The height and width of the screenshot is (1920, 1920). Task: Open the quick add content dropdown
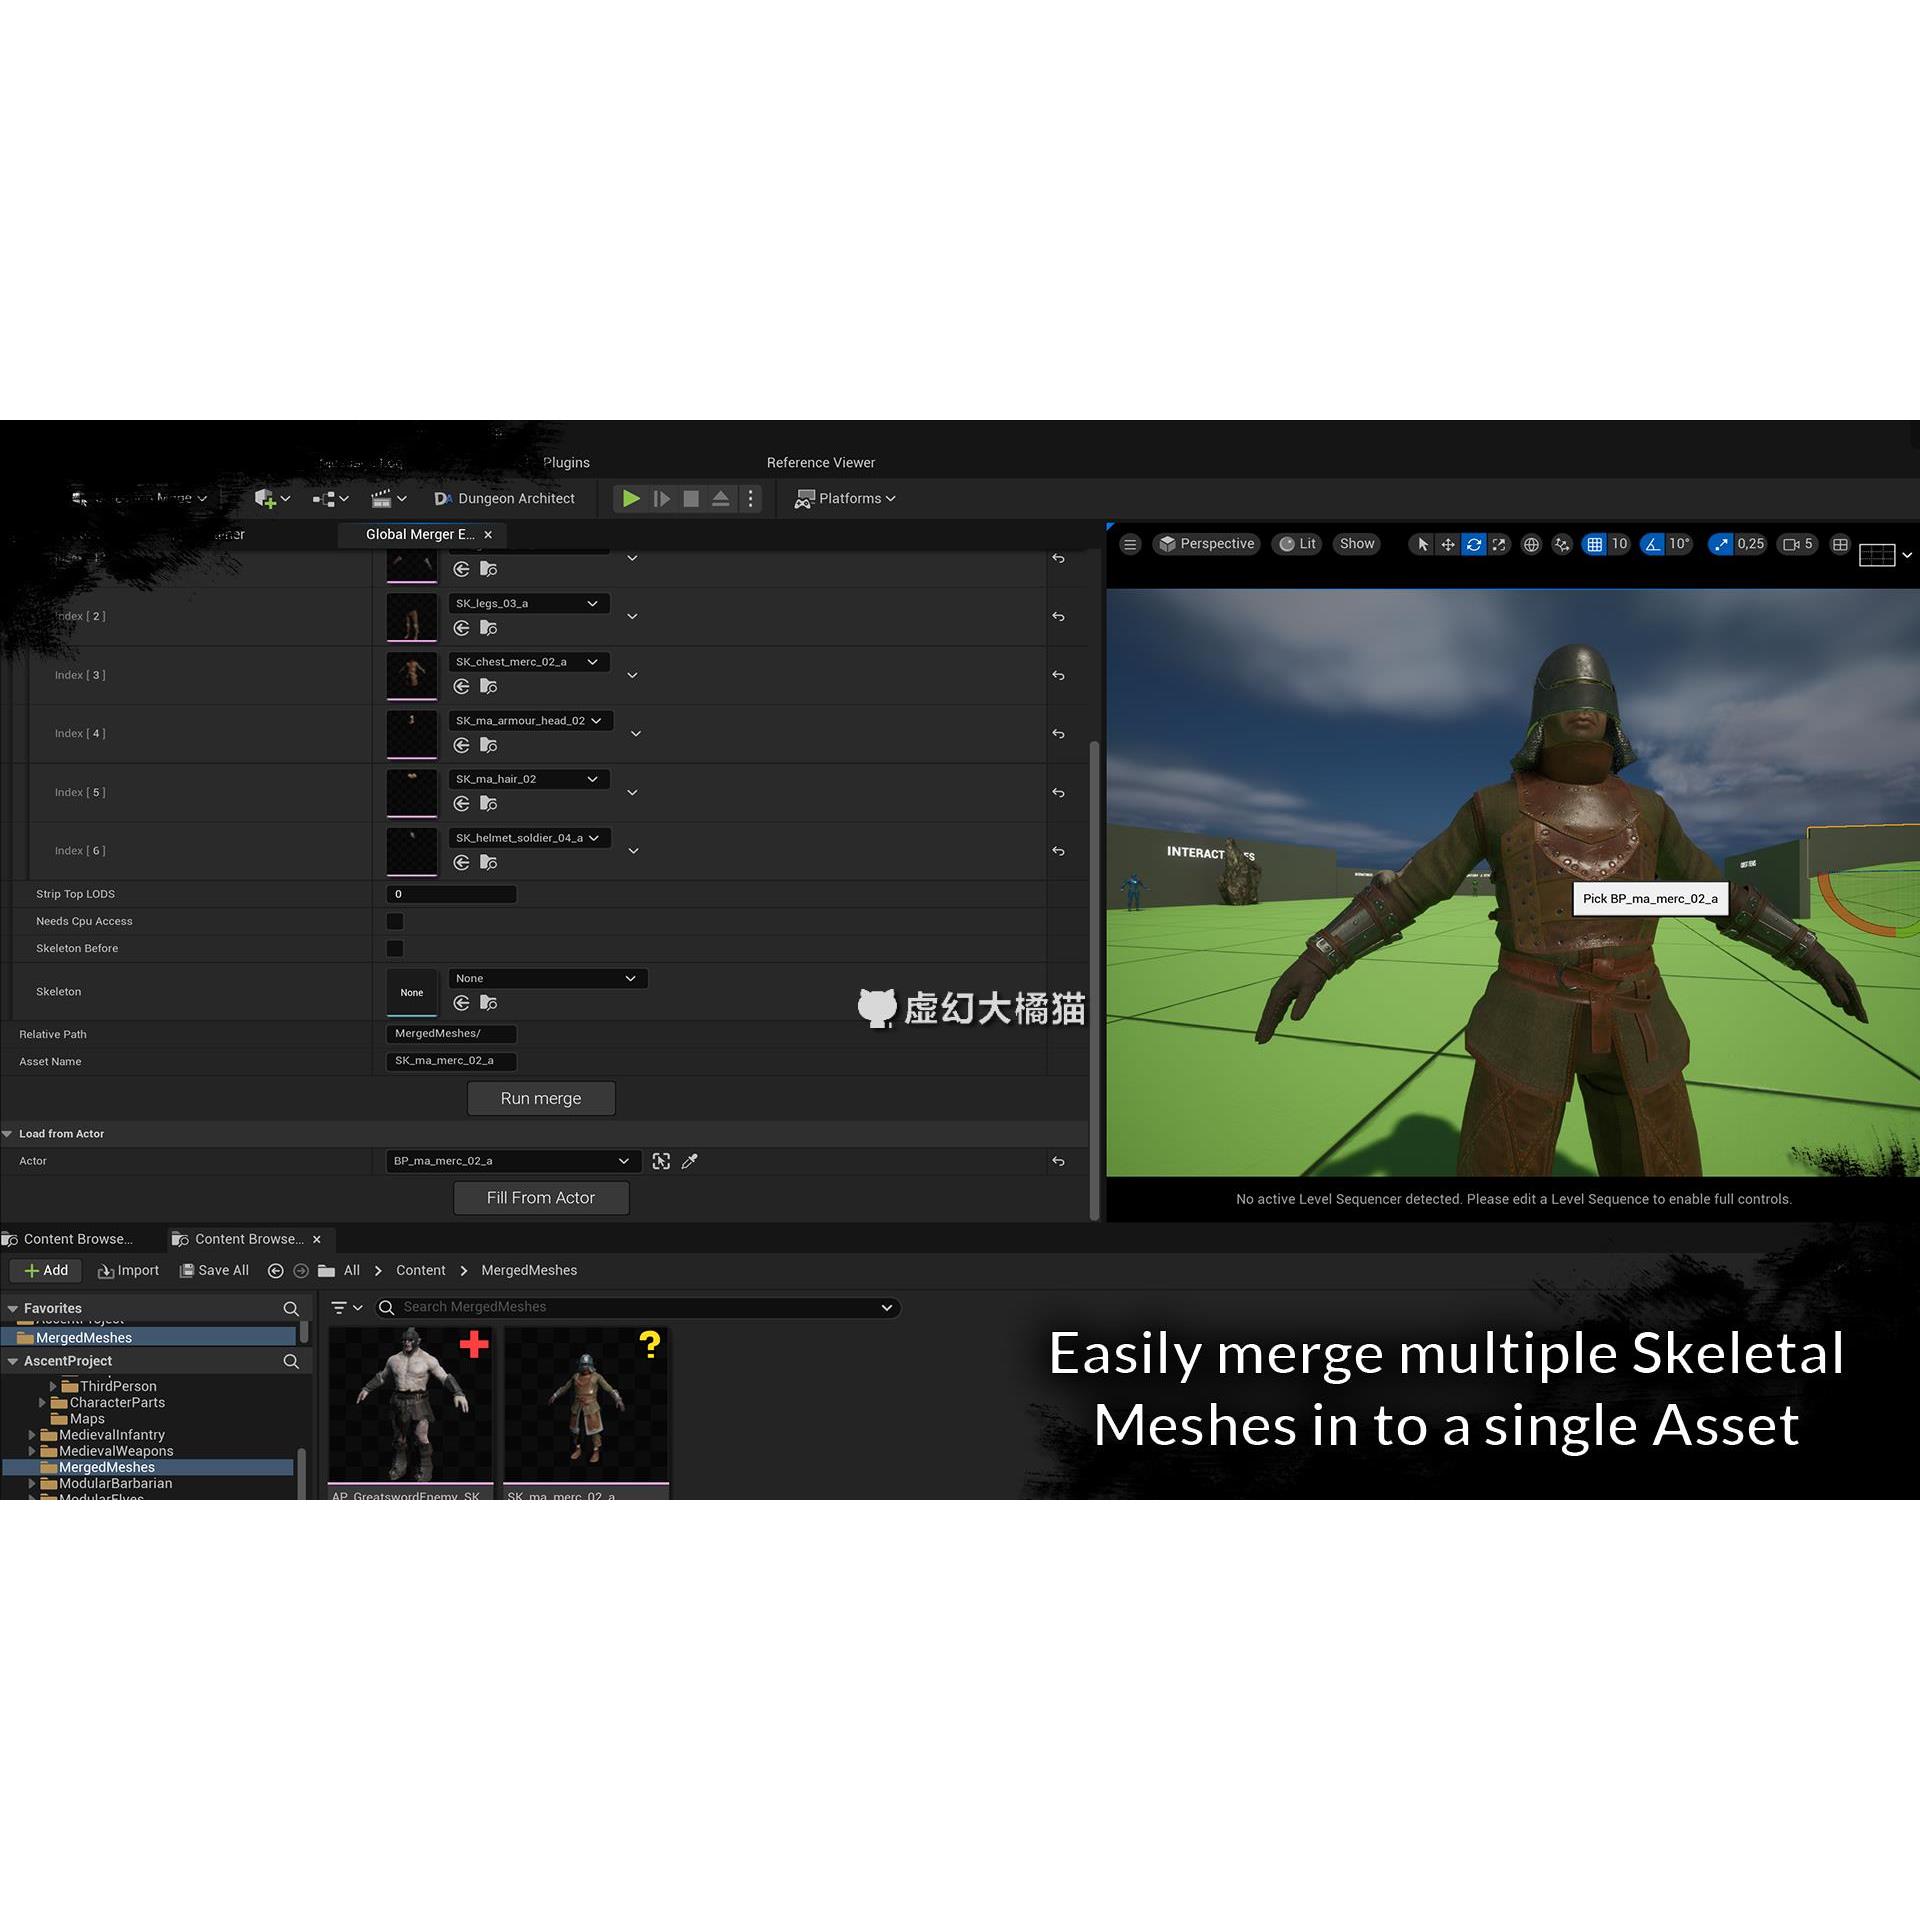coord(272,498)
